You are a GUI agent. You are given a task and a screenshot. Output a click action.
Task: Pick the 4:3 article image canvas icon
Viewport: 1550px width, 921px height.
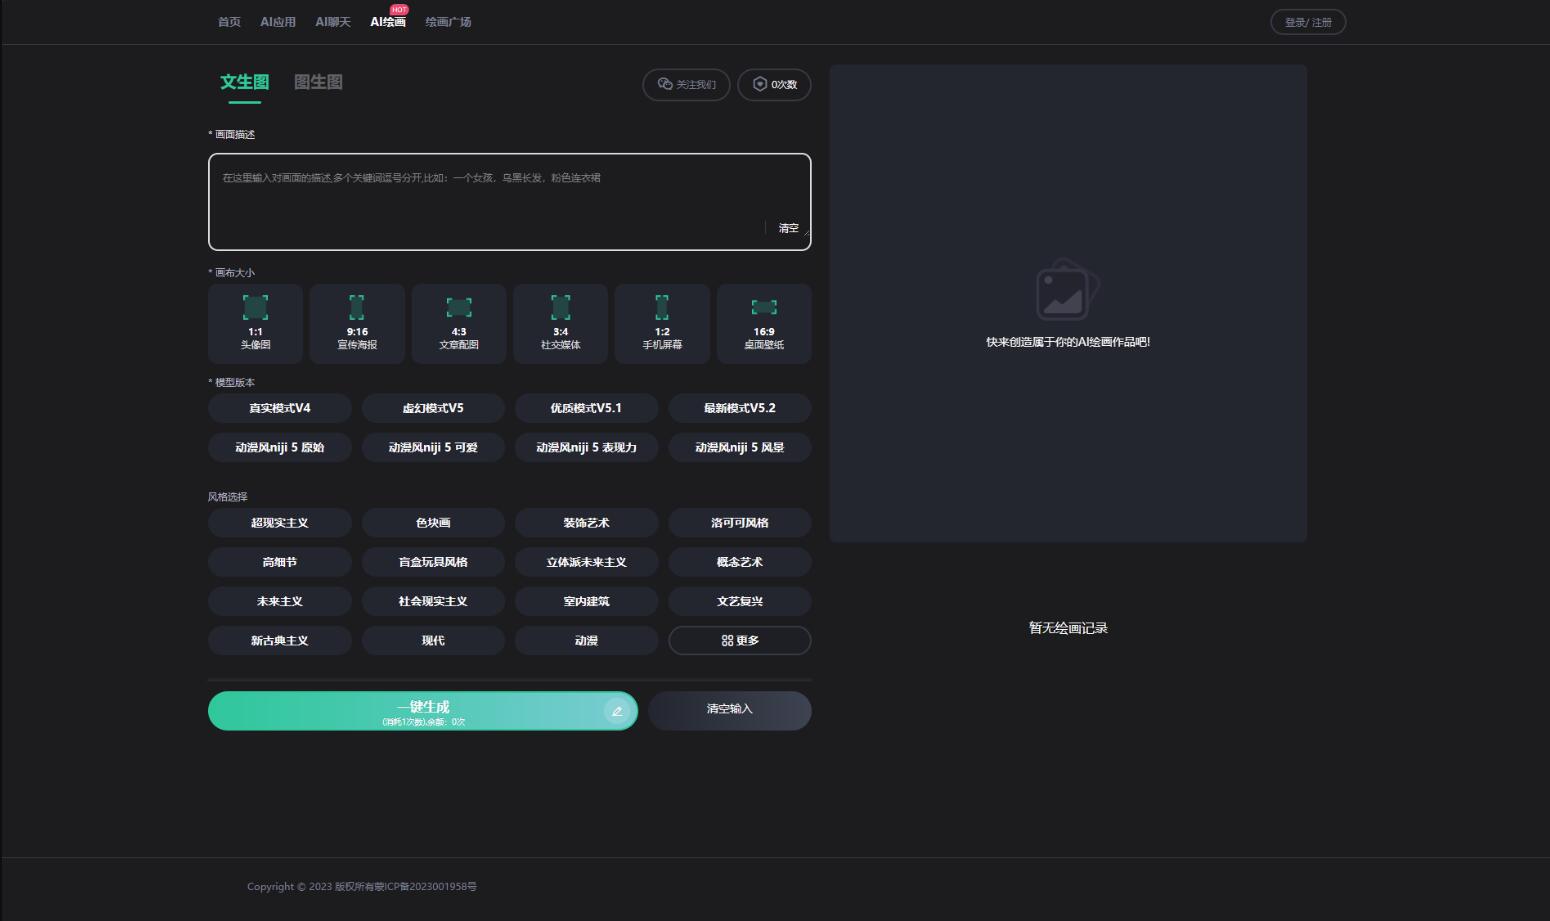pos(459,307)
